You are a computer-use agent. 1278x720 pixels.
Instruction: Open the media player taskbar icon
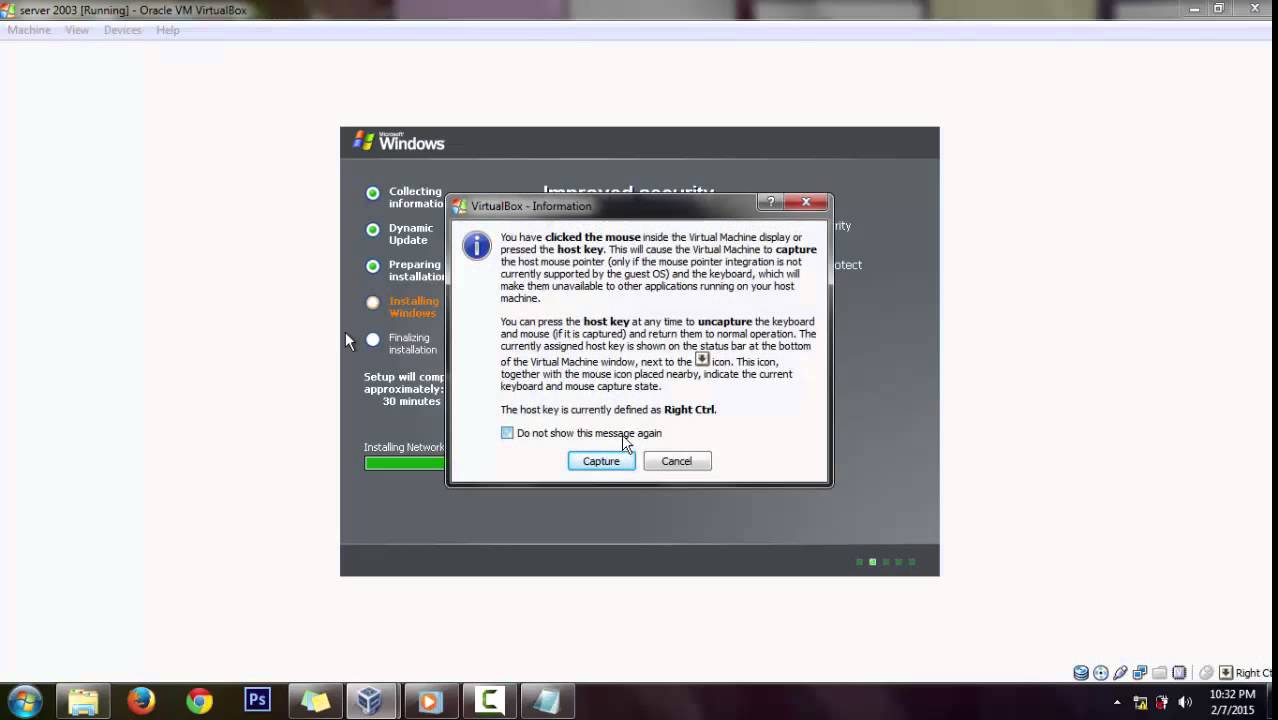(x=431, y=701)
